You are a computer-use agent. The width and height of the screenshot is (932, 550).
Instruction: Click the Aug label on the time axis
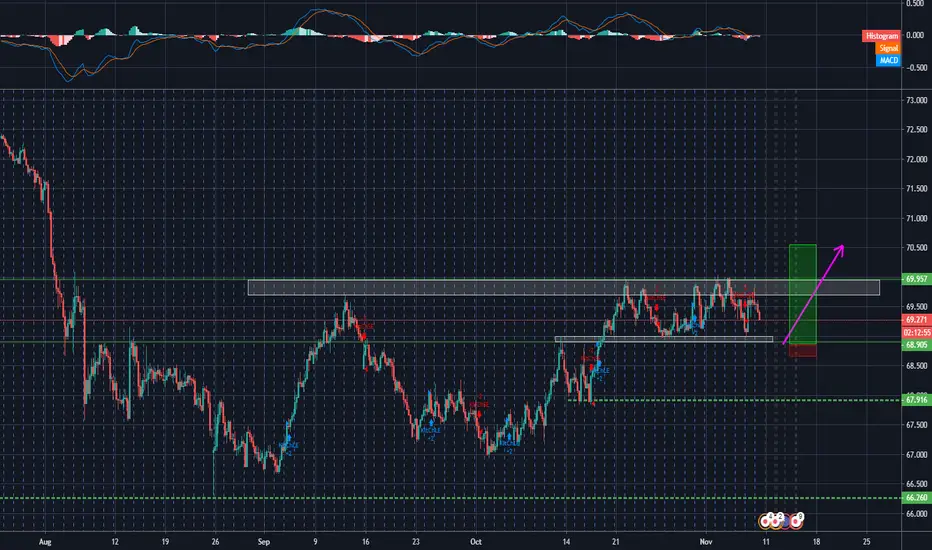pyautogui.click(x=45, y=542)
